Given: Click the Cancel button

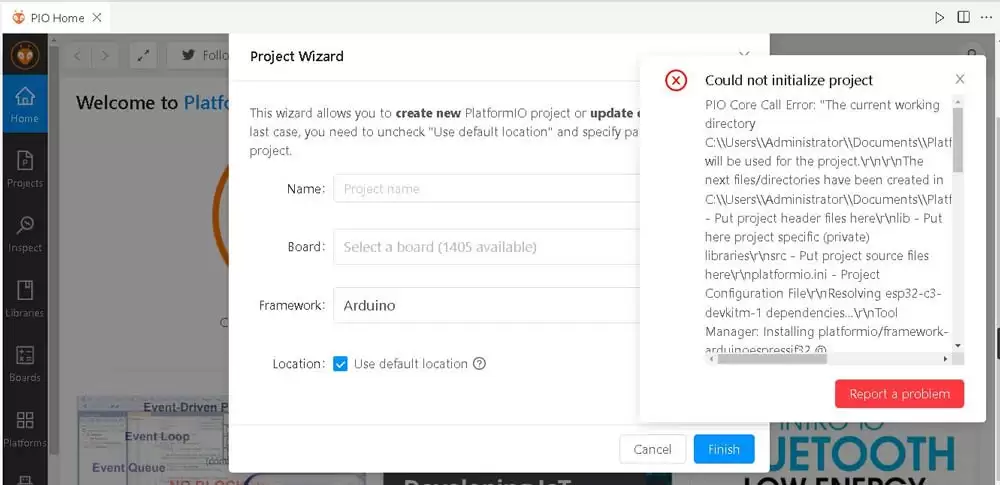Looking at the screenshot, I should pos(652,449).
